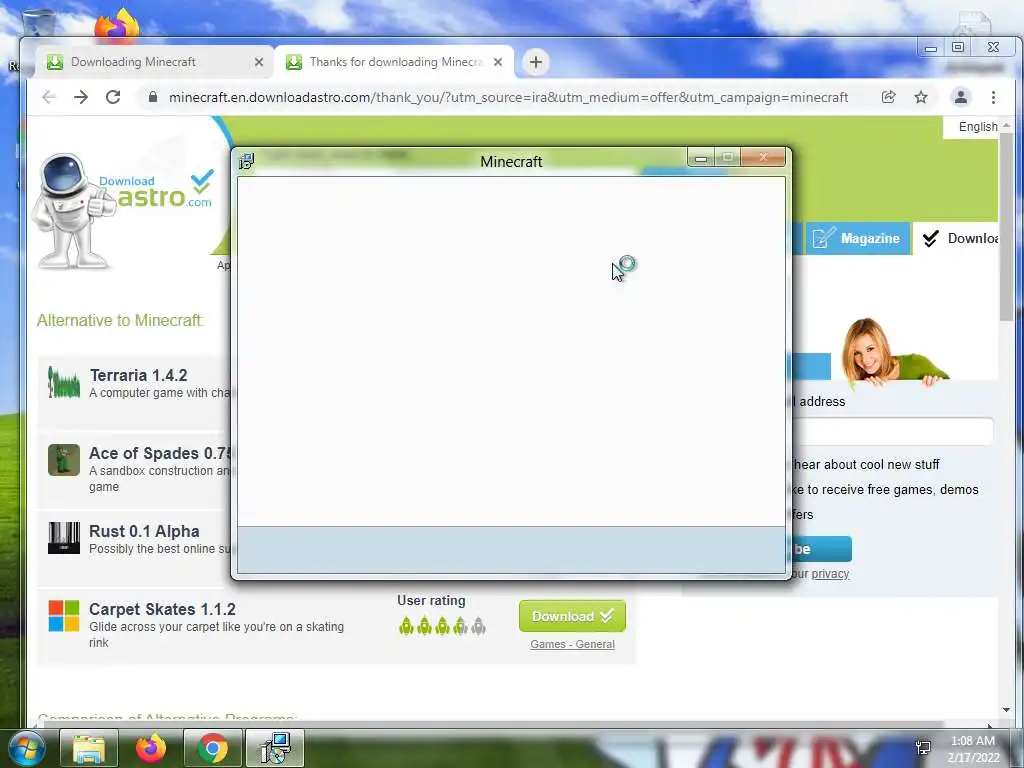Image resolution: width=1024 pixels, height=768 pixels.
Task: Select Thanks for downloading Minecraft tab
Action: [x=394, y=62]
